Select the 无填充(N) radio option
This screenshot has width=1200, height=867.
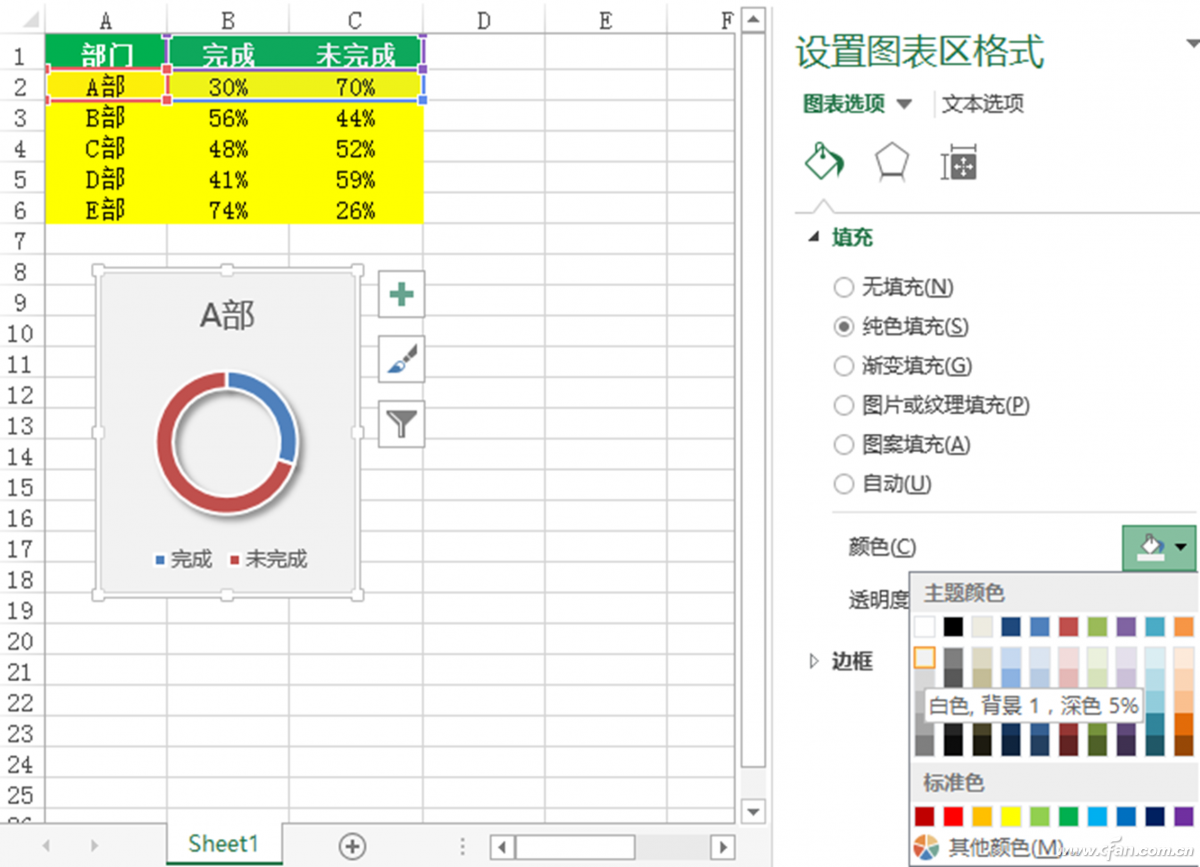click(x=843, y=288)
